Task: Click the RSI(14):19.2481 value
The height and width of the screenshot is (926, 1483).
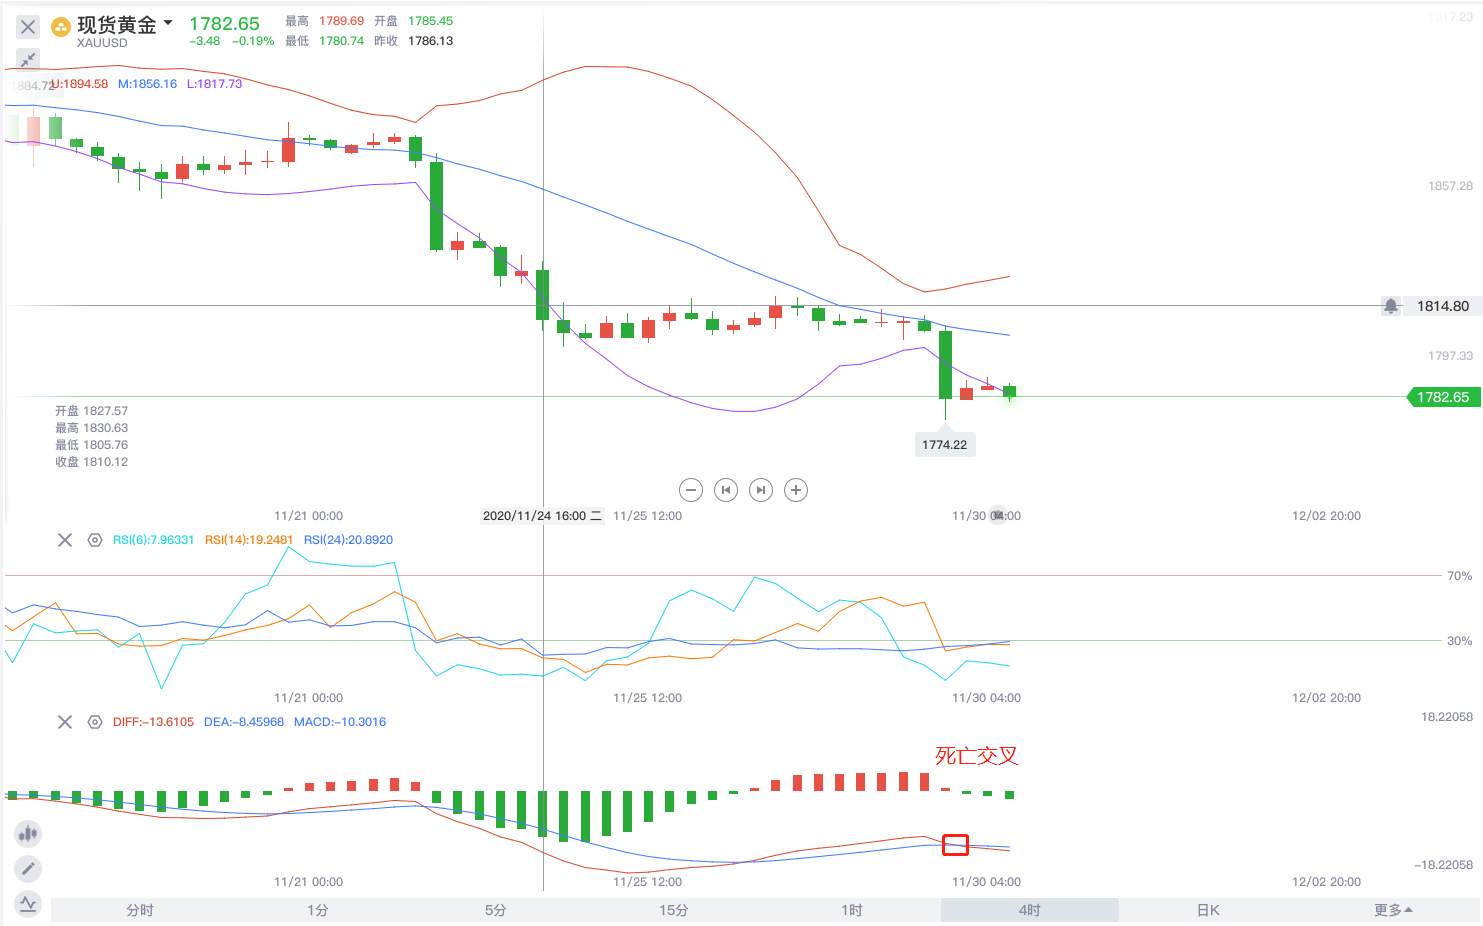Action: pos(249,540)
